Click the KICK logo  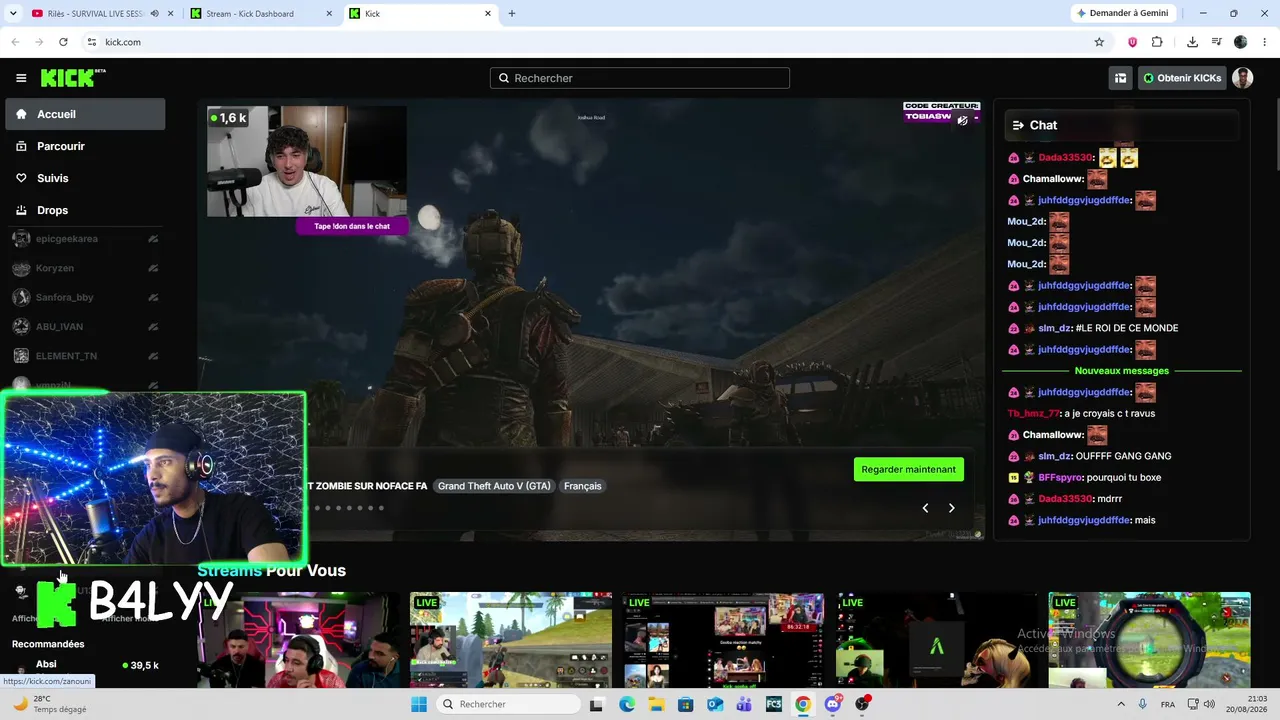tap(73, 78)
